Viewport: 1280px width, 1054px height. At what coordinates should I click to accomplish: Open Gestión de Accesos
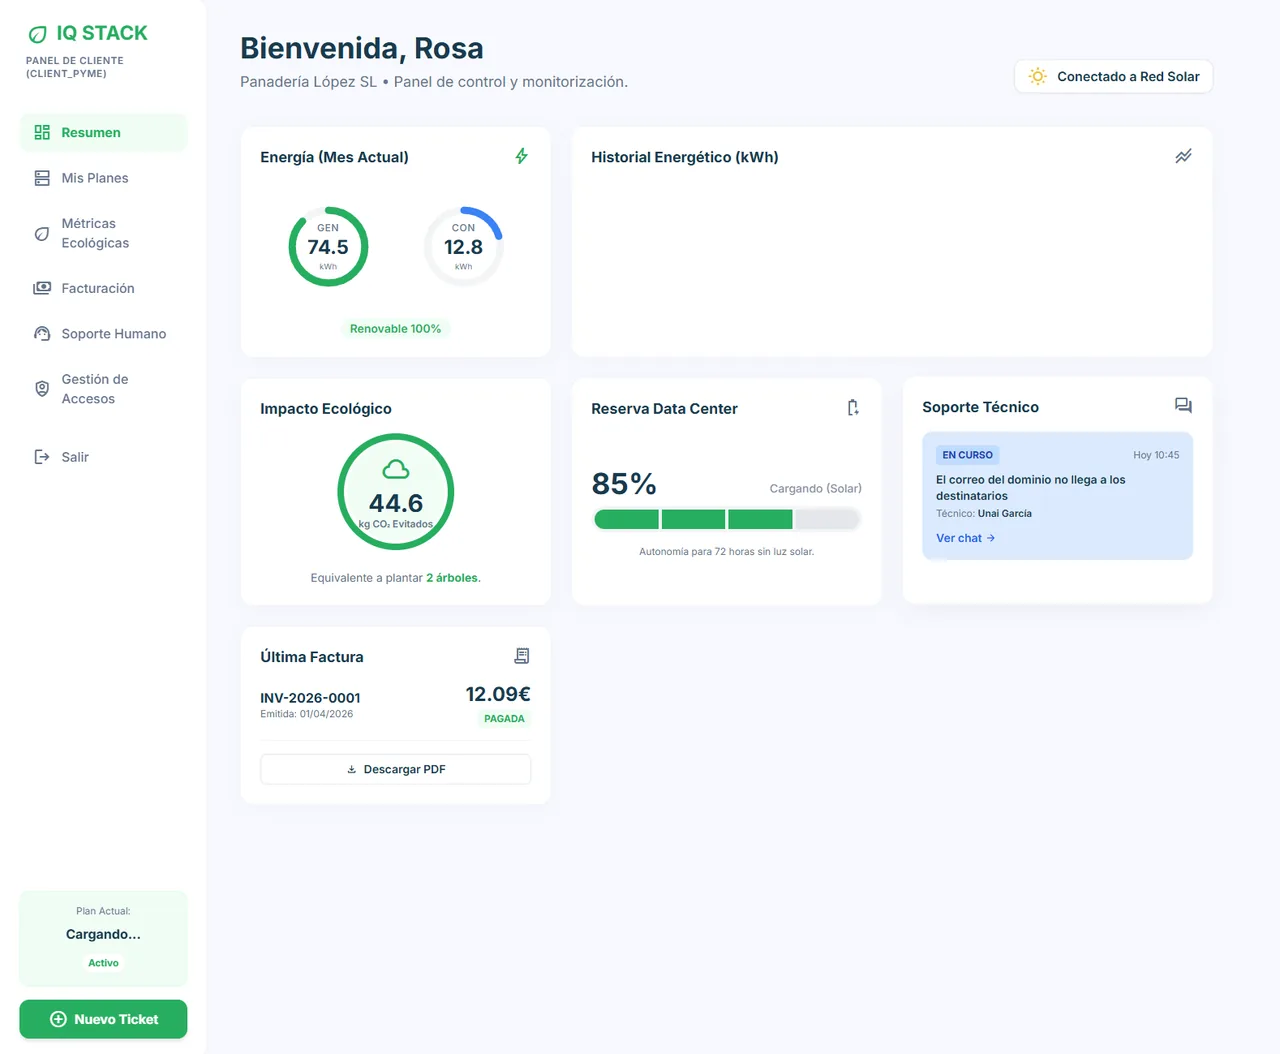tap(103, 389)
